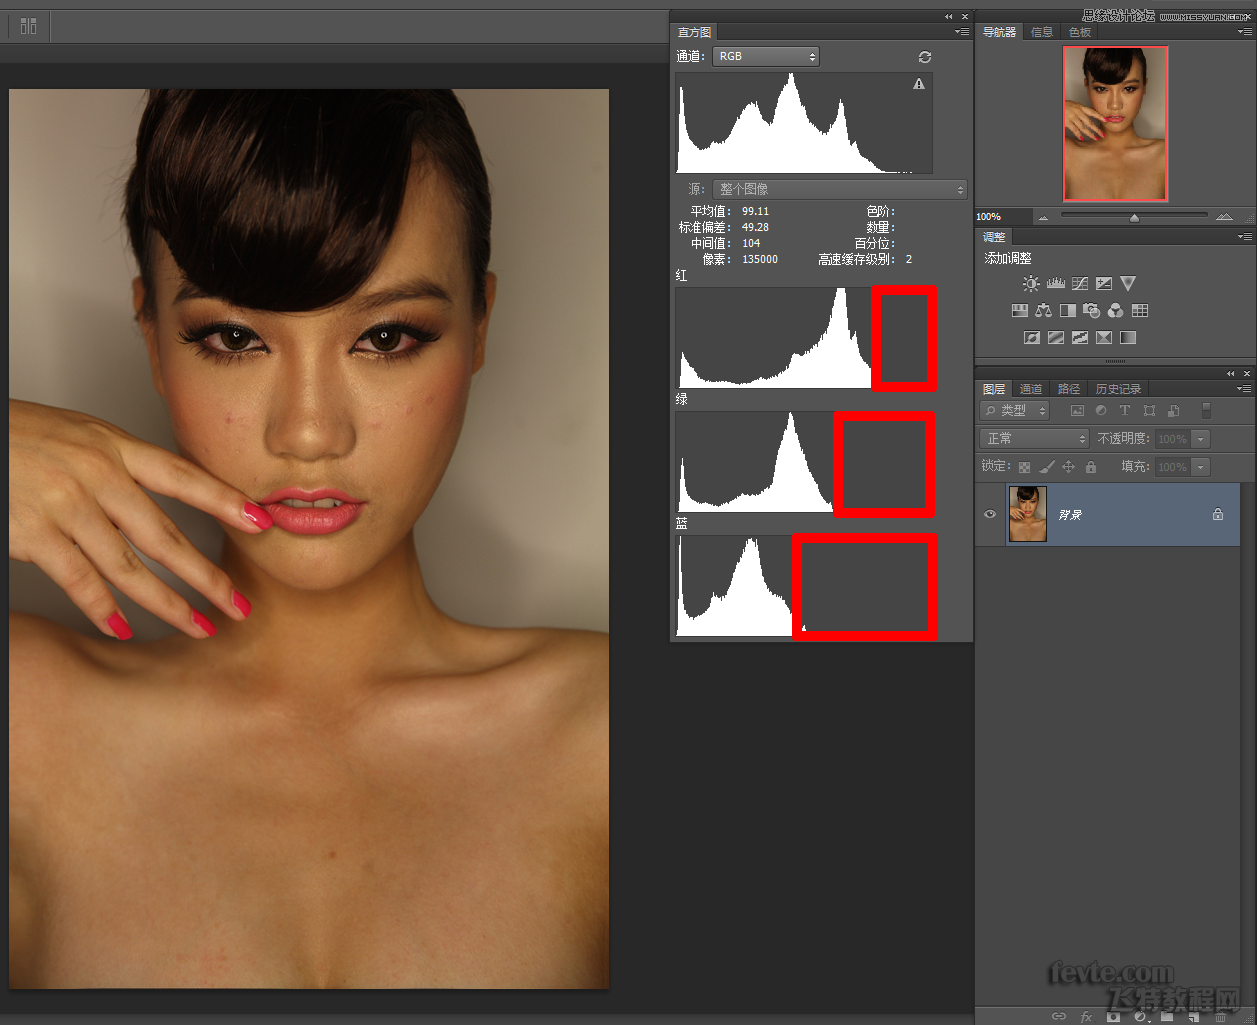
Task: Add a Black & White adjustment layer
Action: click(1067, 310)
